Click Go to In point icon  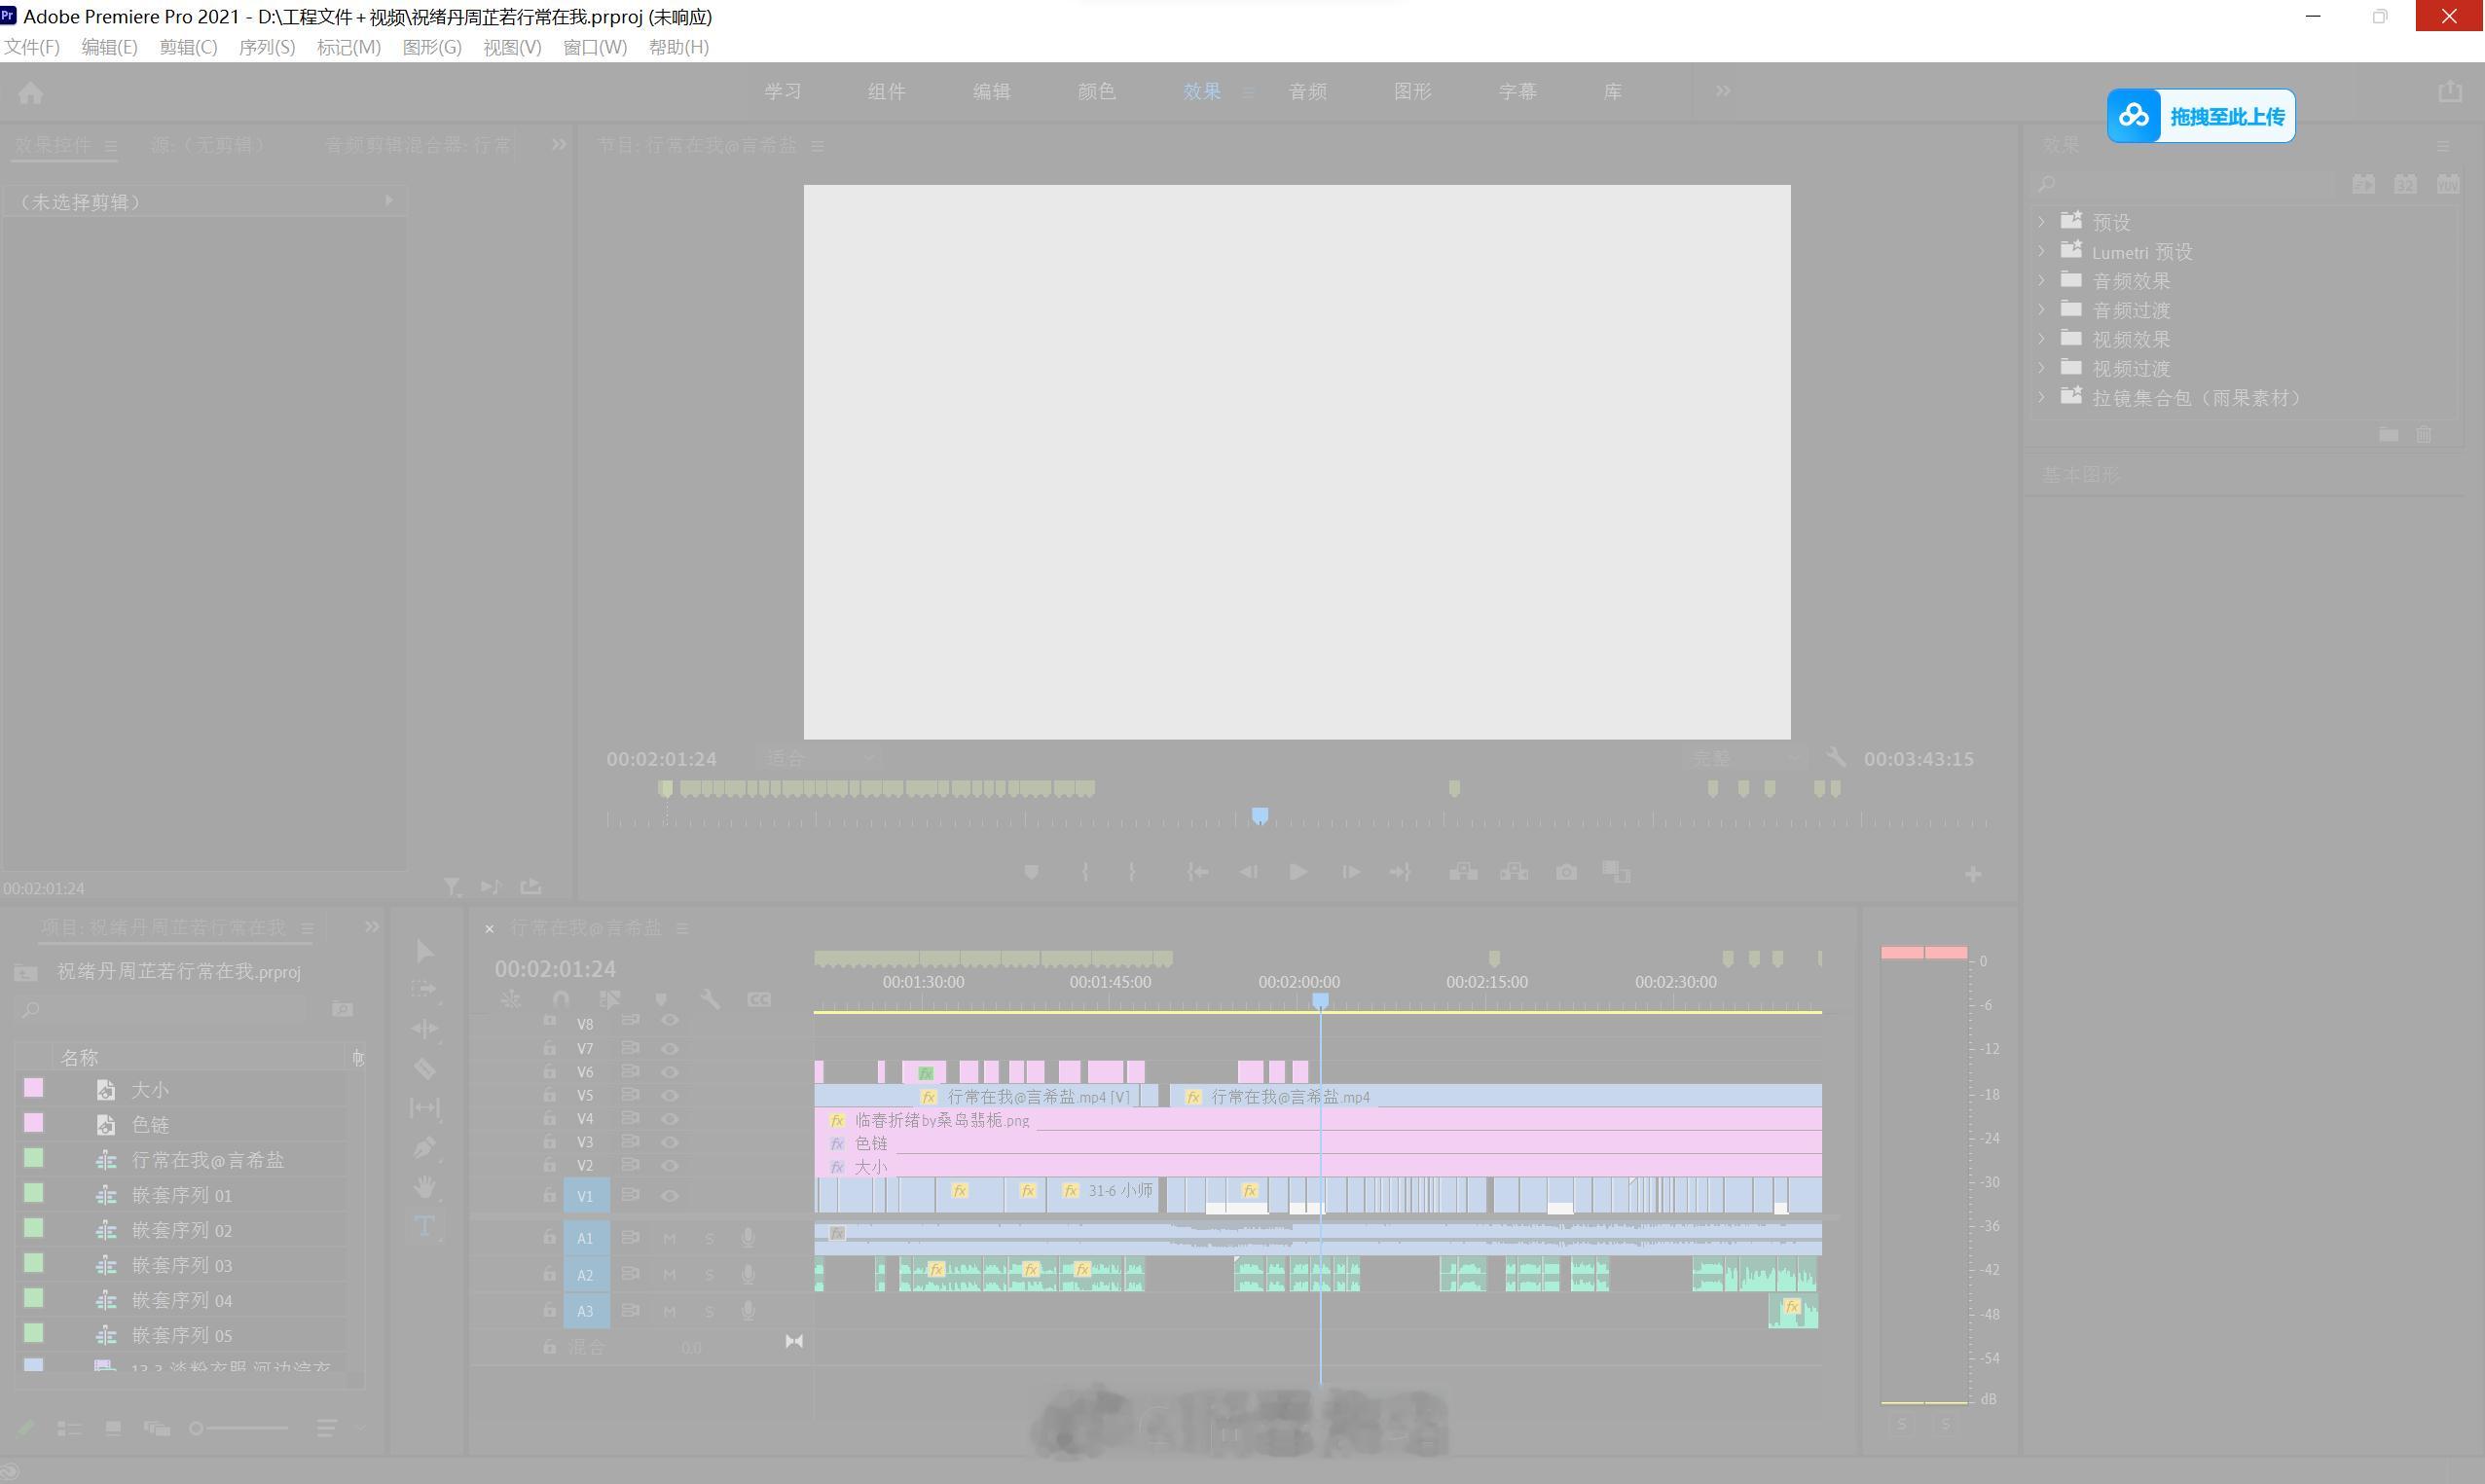click(x=1197, y=873)
